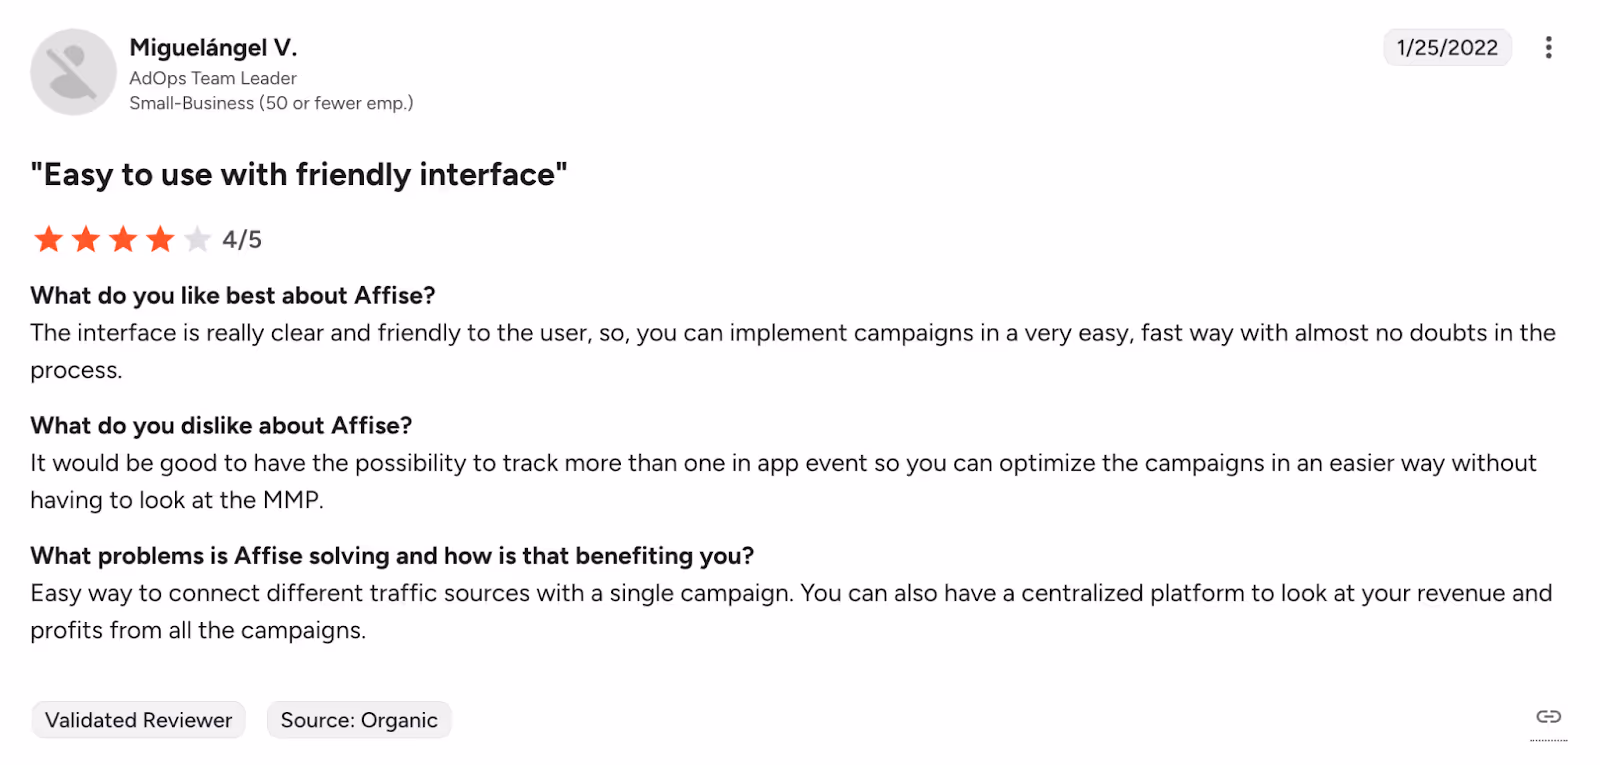Click the first orange rating star

click(48, 239)
